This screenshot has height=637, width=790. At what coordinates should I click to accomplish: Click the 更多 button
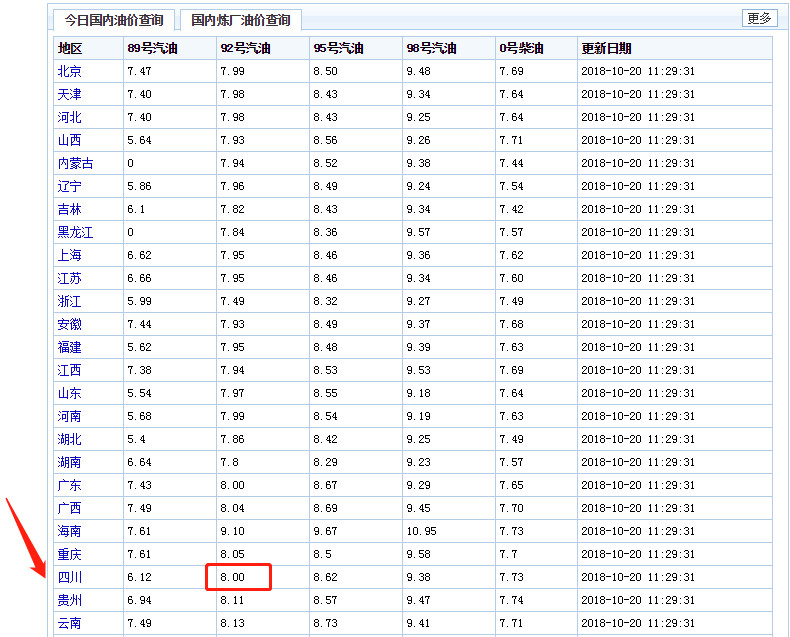tap(759, 18)
